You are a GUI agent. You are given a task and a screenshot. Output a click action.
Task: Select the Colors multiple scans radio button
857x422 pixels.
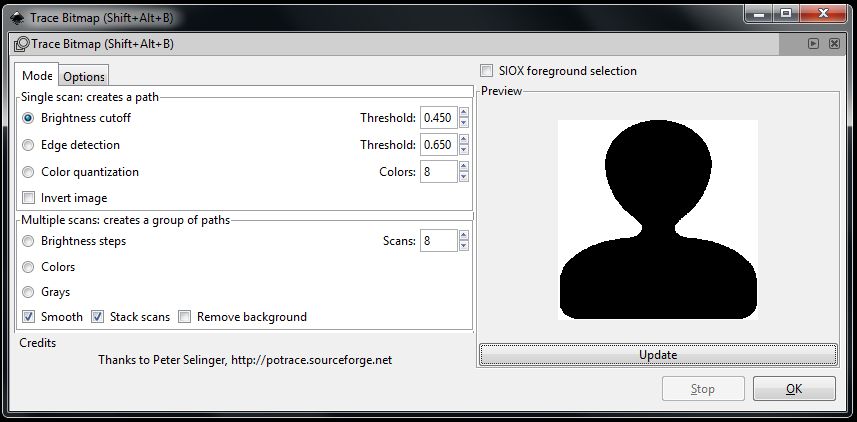(28, 267)
